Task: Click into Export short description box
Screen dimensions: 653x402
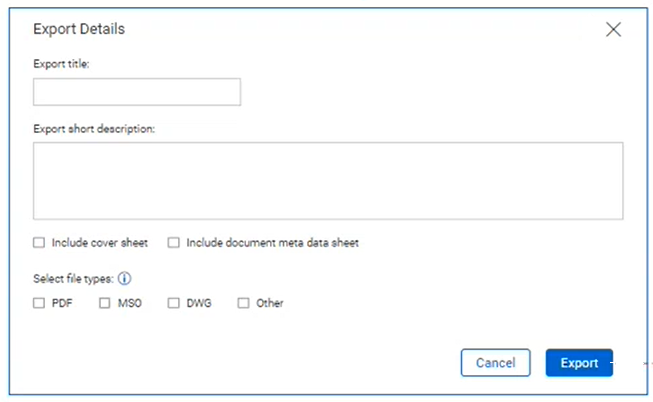Action: pyautogui.click(x=328, y=181)
